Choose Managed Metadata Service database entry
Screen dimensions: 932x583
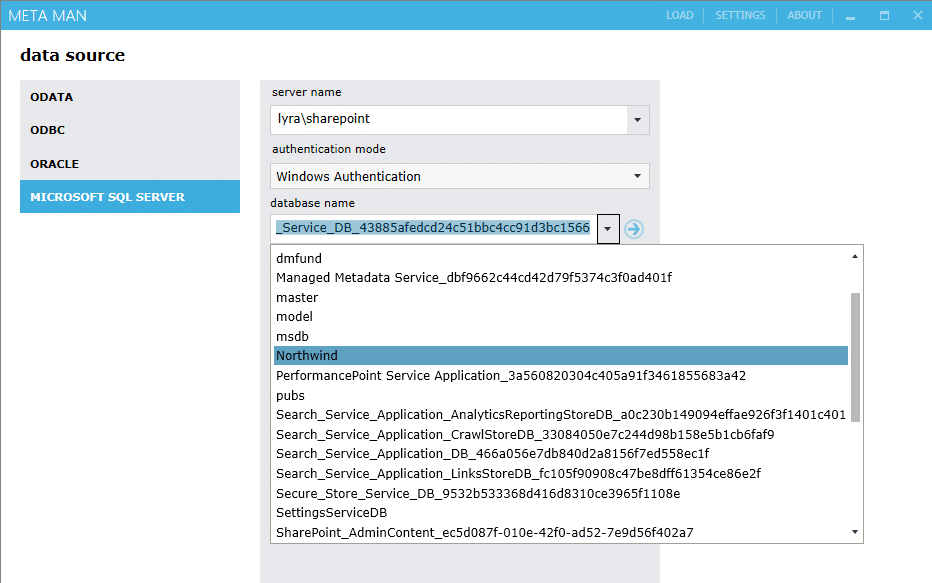point(561,278)
